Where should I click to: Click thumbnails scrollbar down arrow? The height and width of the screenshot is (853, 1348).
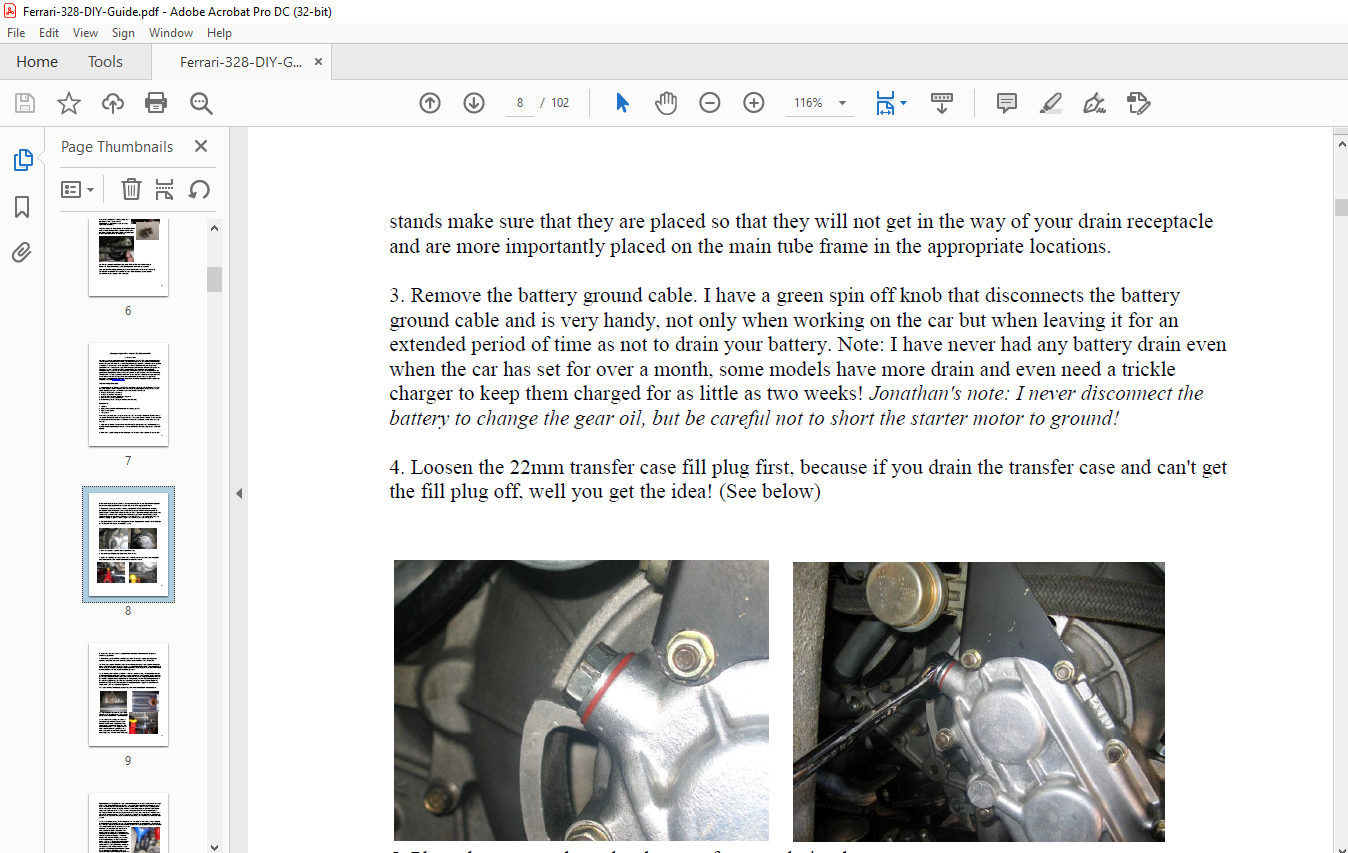[215, 846]
